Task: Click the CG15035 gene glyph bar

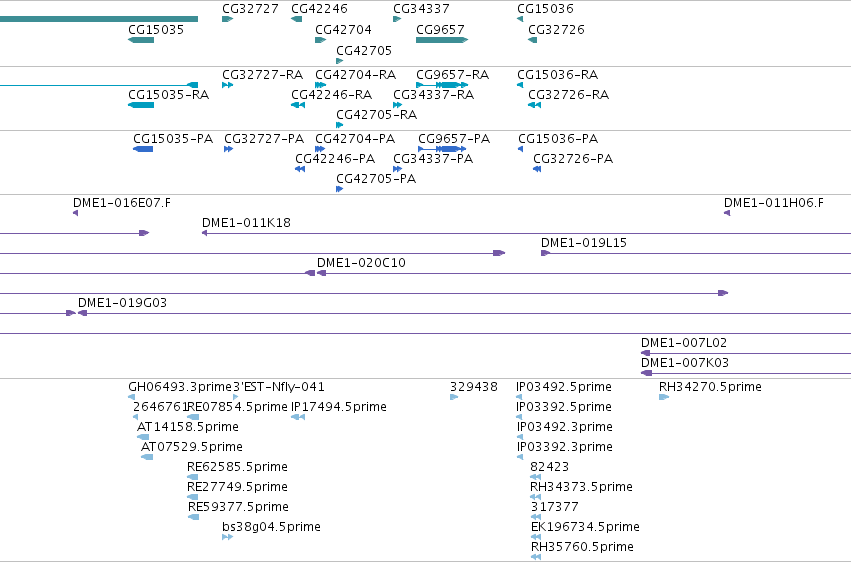Action: click(x=141, y=40)
